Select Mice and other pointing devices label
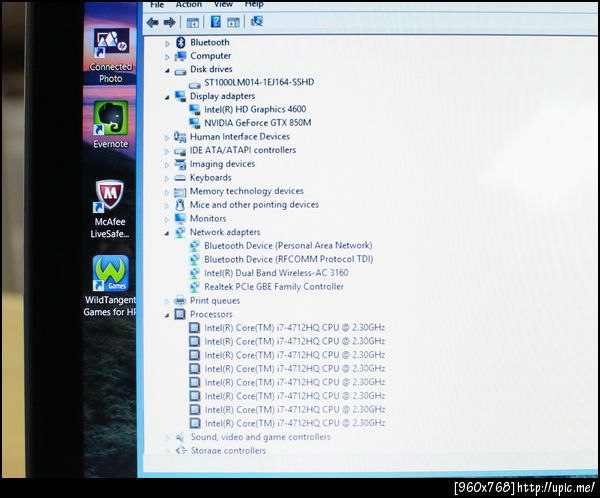The height and width of the screenshot is (498, 600). pos(254,205)
